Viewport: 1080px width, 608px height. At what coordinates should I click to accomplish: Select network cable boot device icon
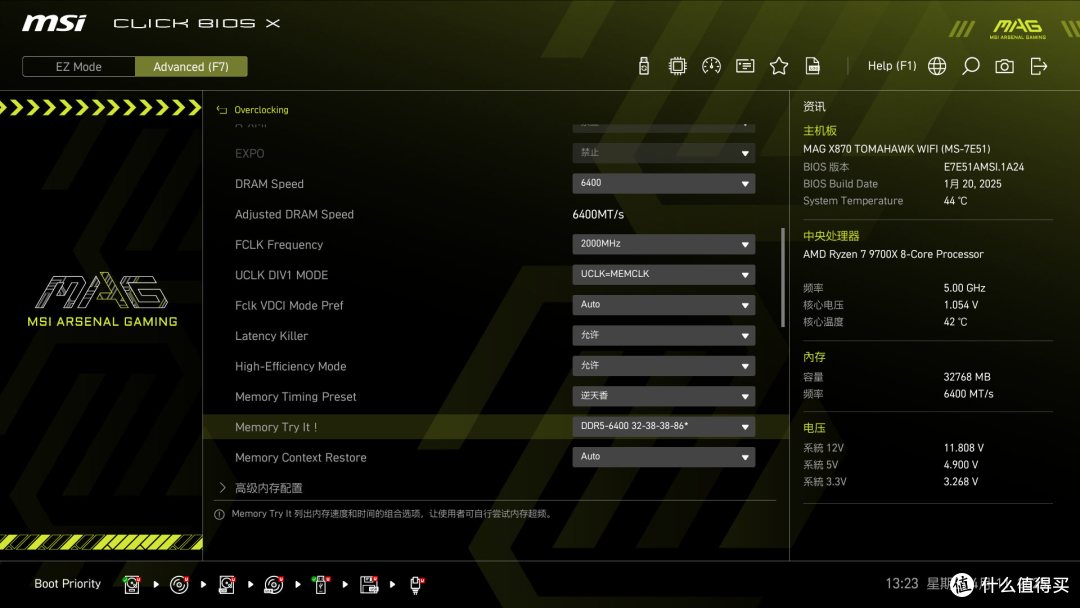coord(416,585)
